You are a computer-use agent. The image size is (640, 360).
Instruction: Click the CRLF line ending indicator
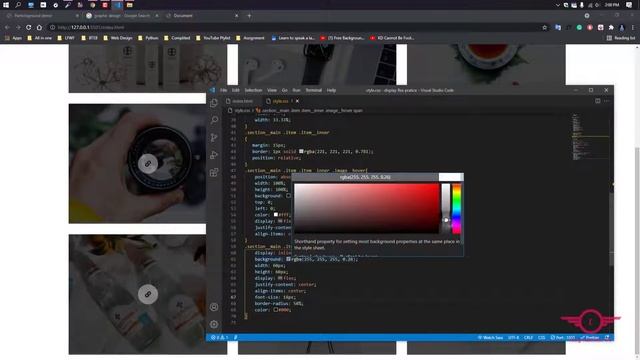(x=528, y=338)
